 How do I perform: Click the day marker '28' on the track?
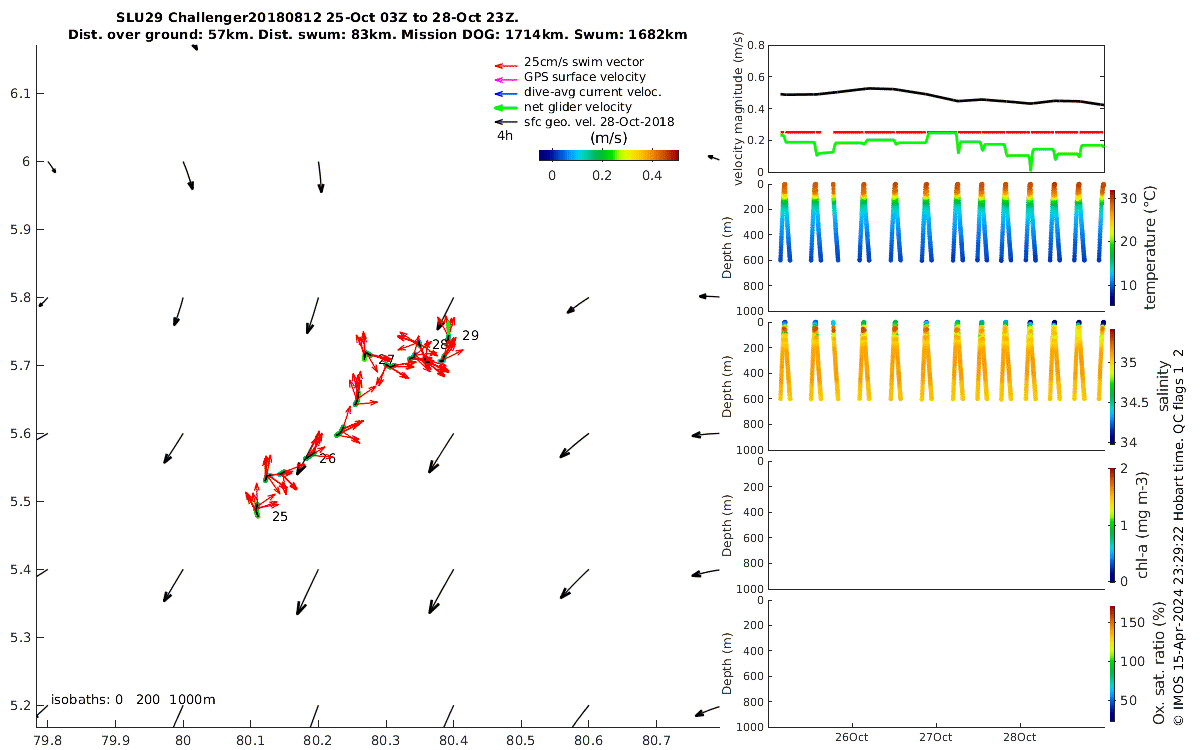(x=440, y=344)
